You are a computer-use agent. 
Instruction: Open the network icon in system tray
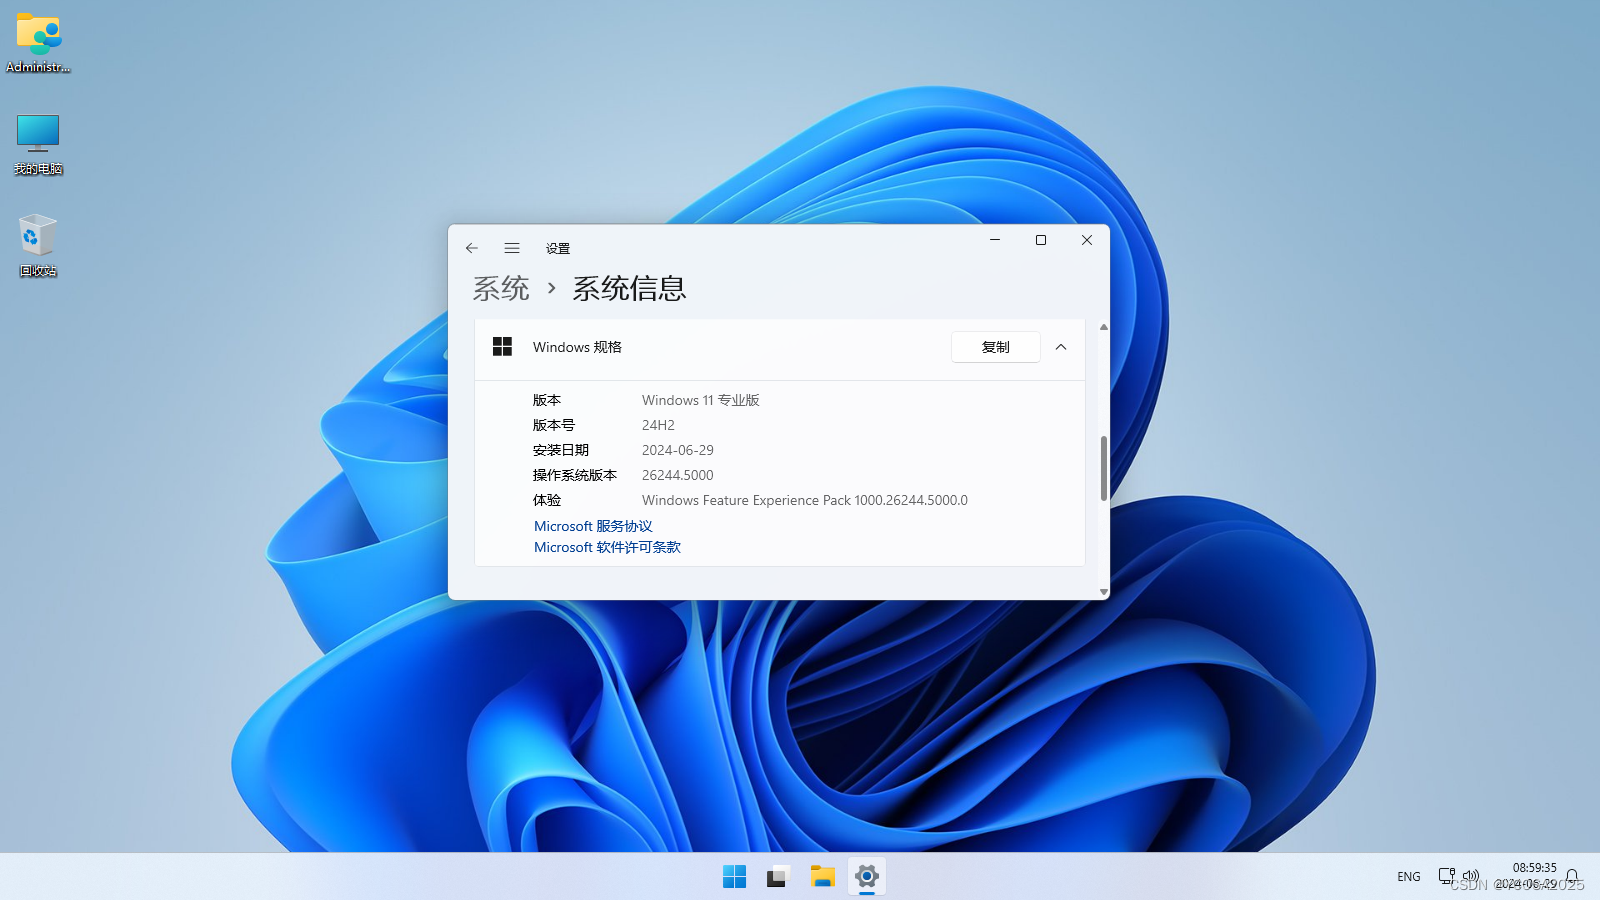pyautogui.click(x=1446, y=876)
